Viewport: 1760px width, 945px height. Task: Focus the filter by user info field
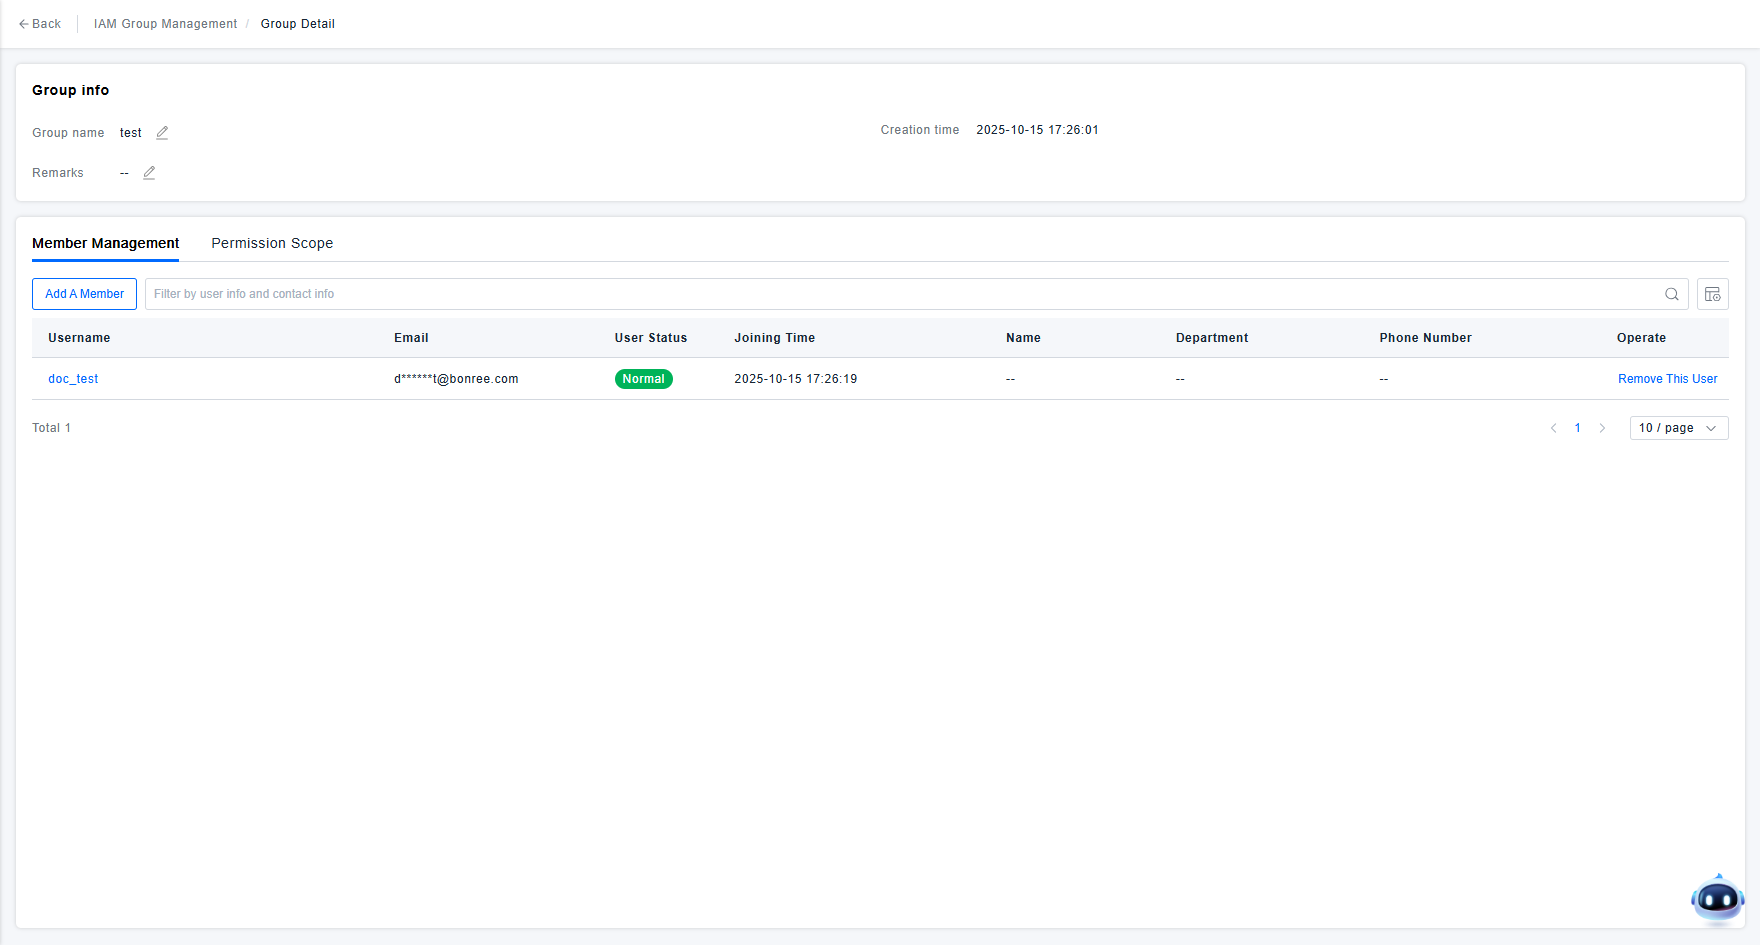[900, 294]
